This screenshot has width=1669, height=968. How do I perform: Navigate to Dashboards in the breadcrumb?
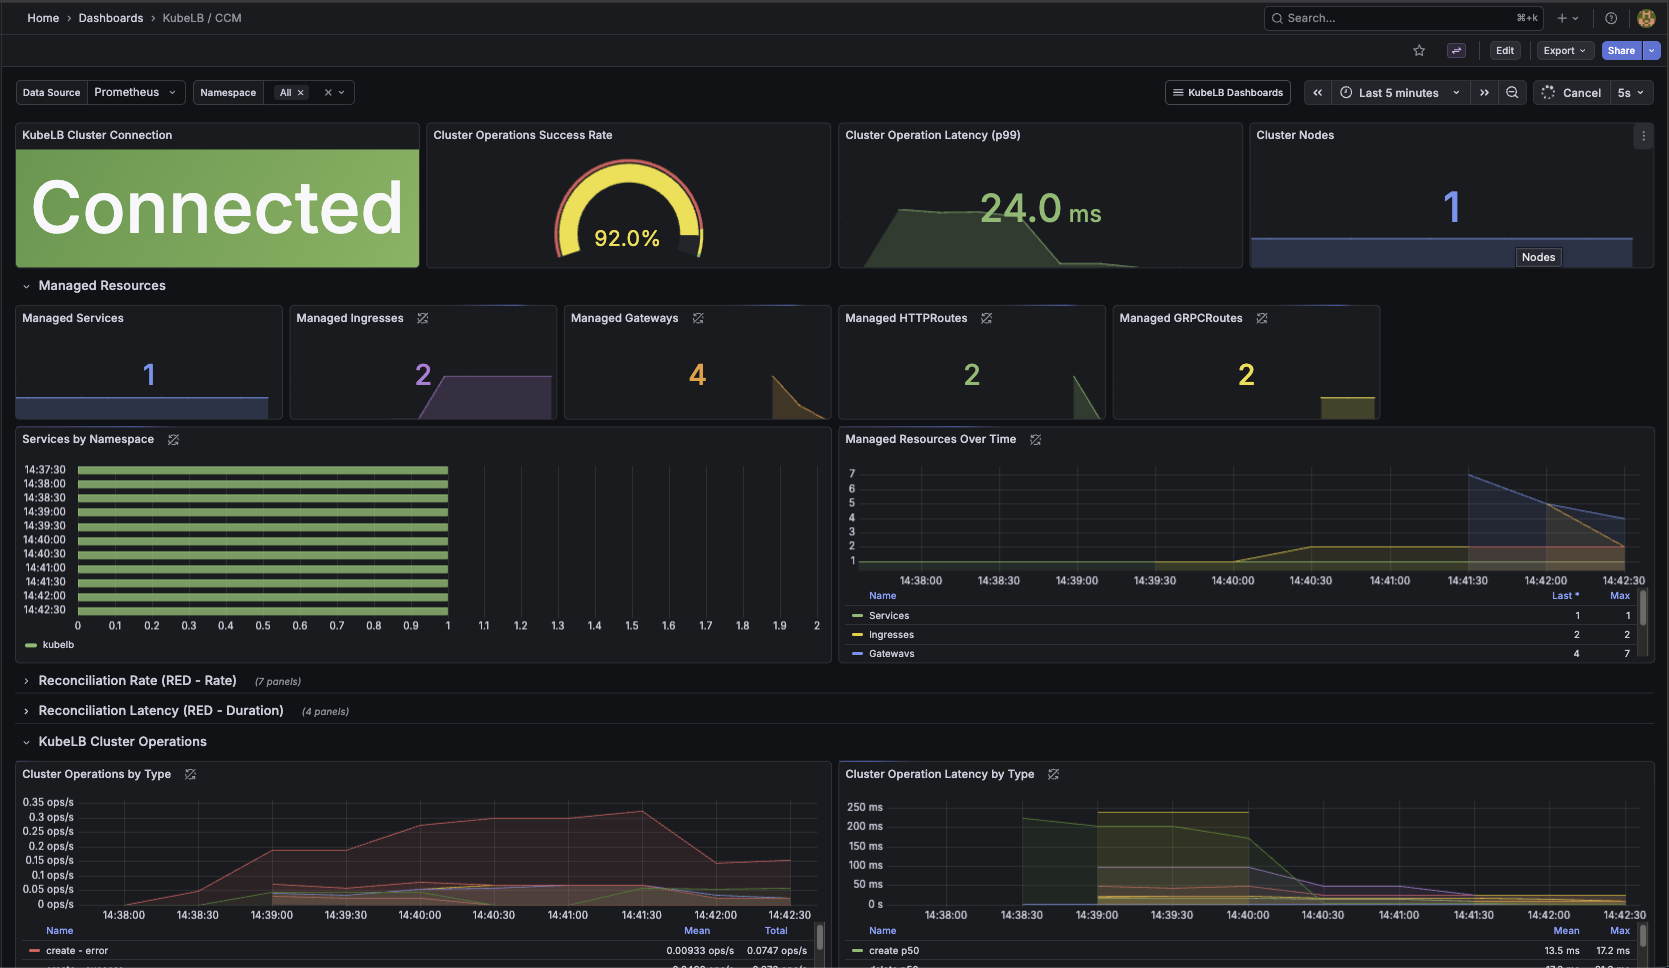pos(110,17)
